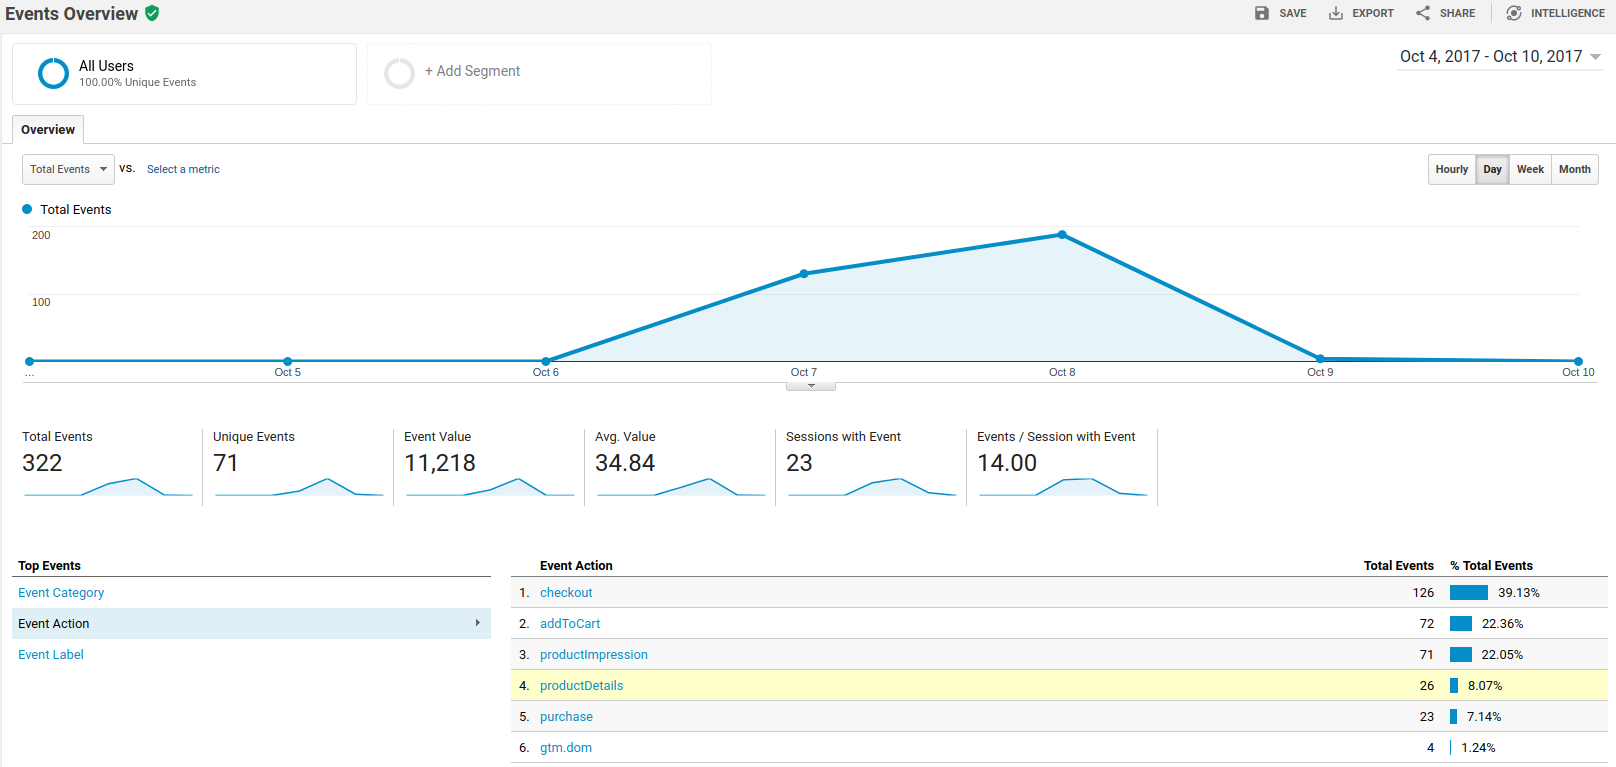Click the All Users segment circle icon

[x=53, y=73]
